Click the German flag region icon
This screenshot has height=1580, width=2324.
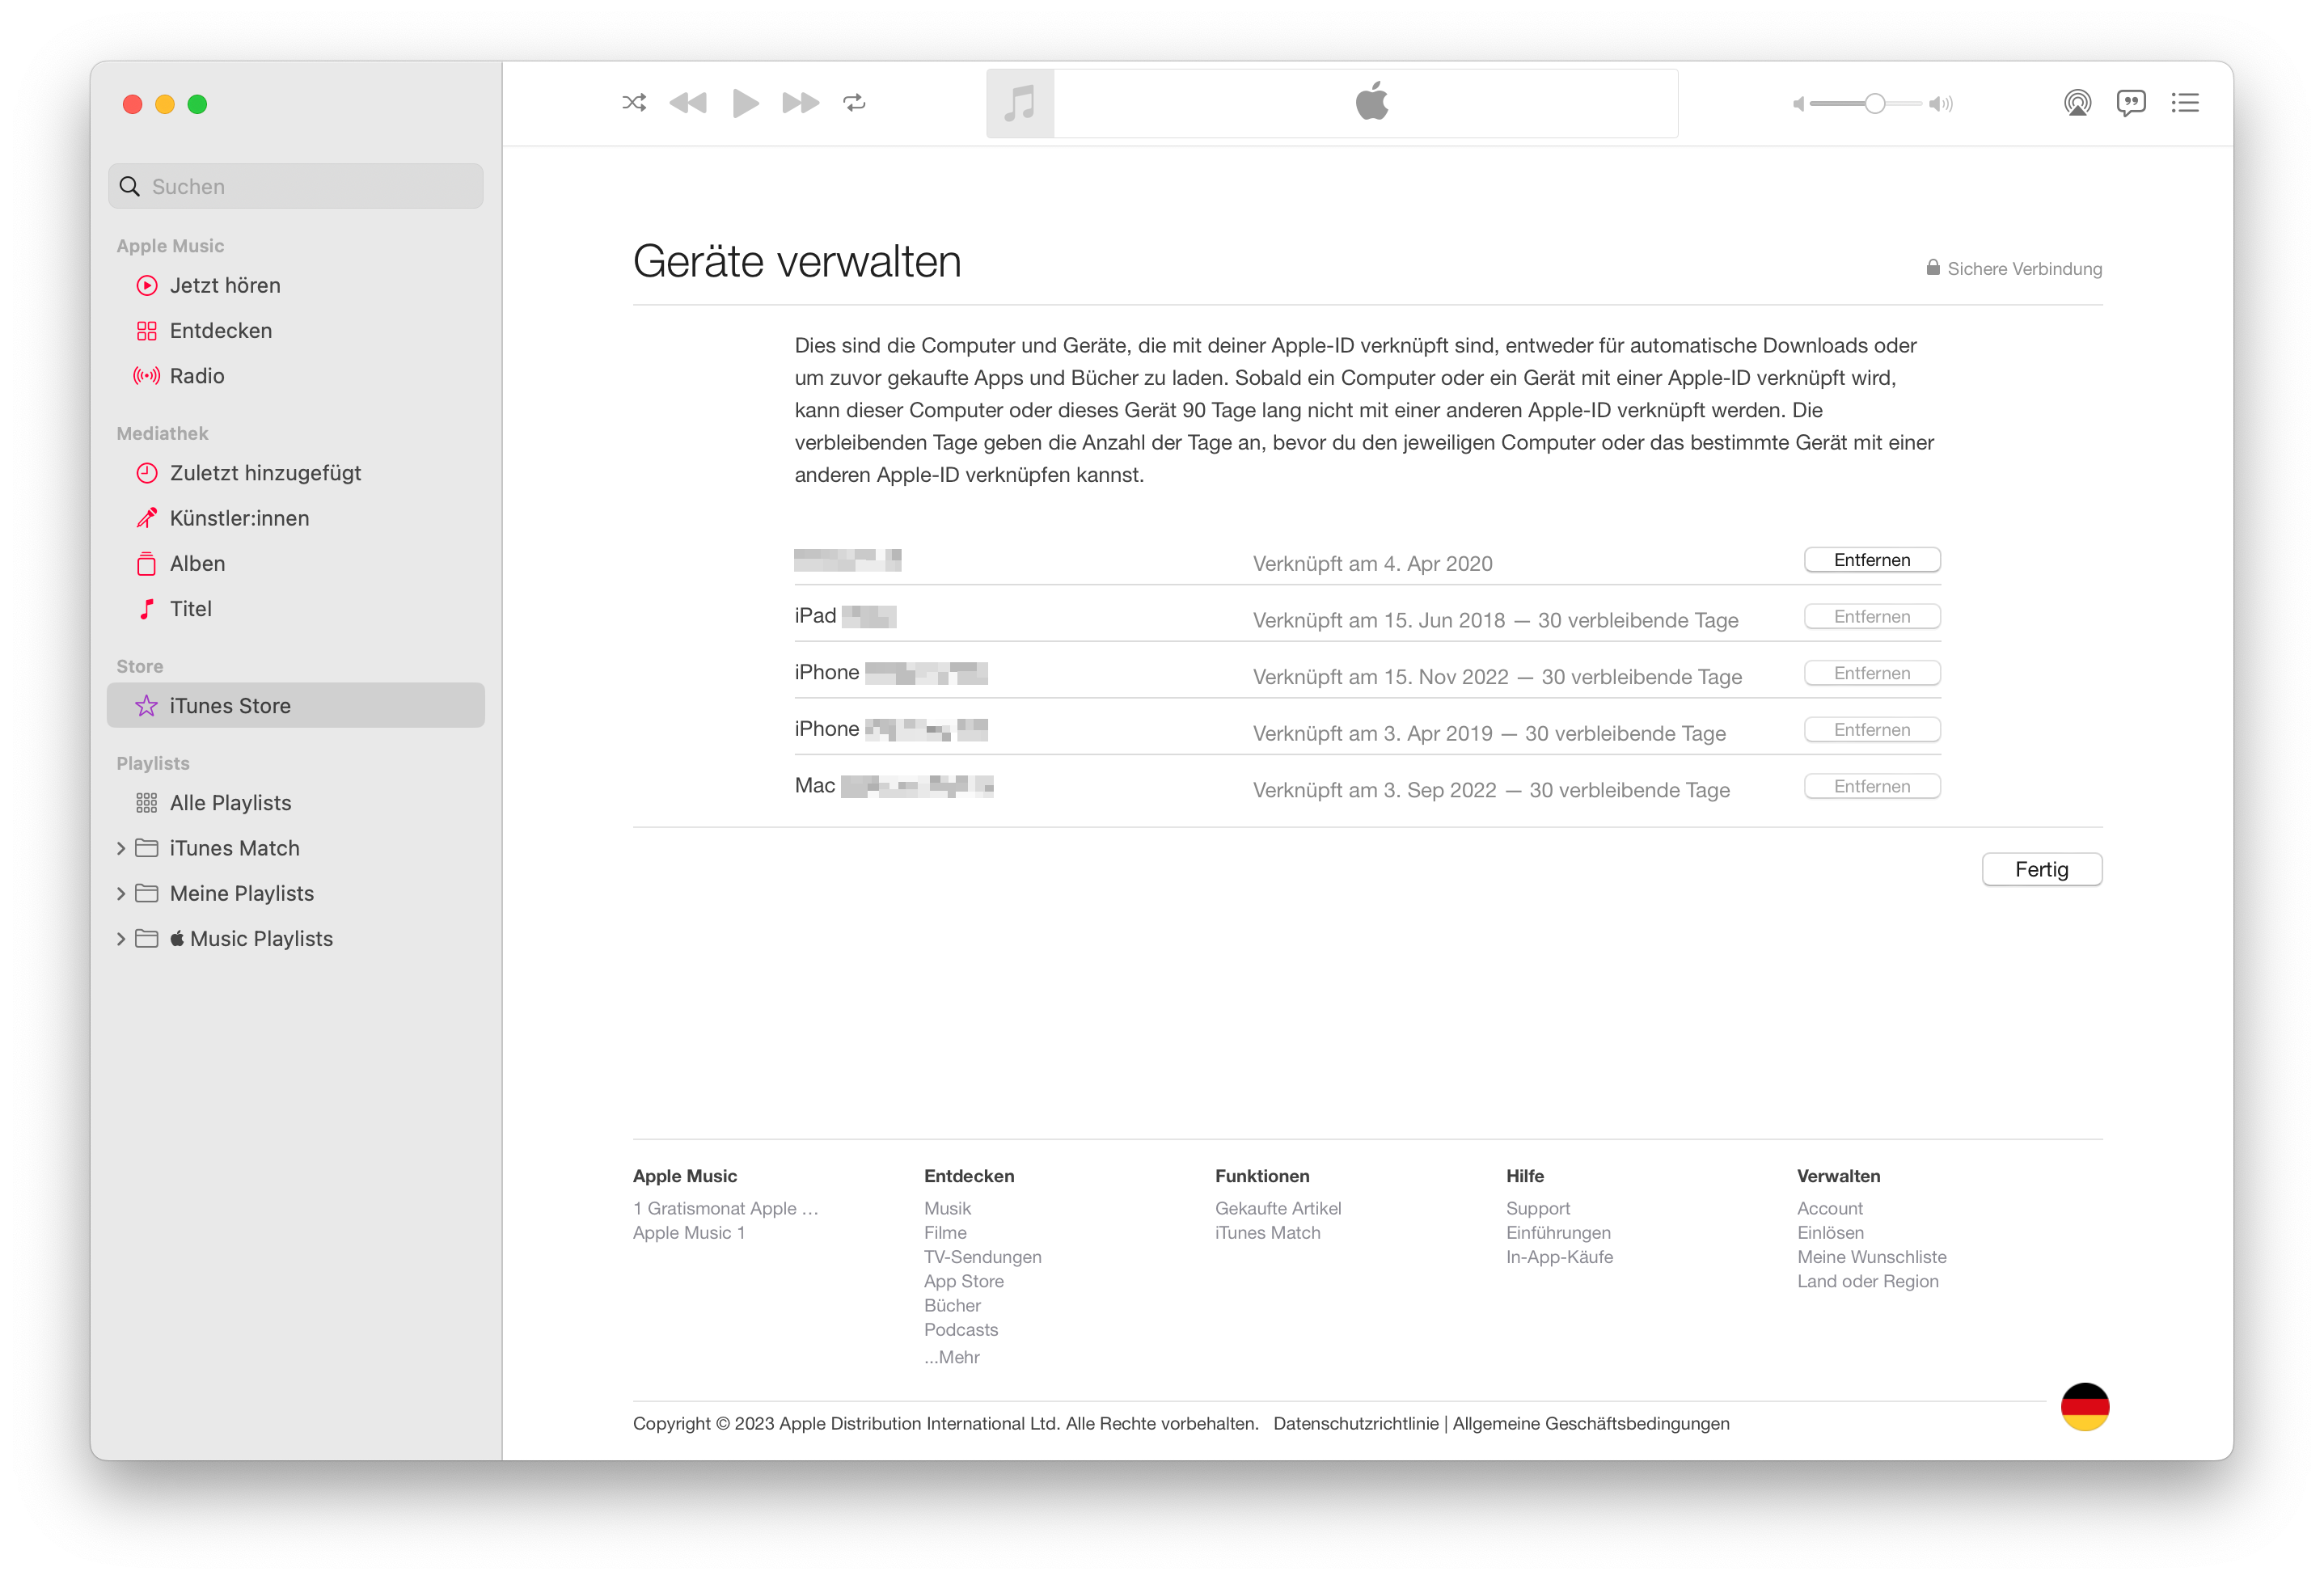point(2084,1406)
